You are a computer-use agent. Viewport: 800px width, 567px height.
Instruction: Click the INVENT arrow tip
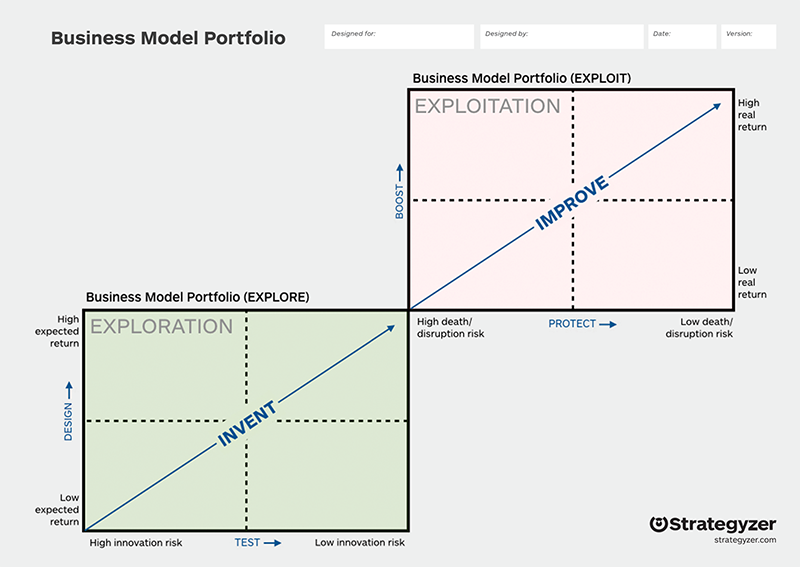point(390,328)
